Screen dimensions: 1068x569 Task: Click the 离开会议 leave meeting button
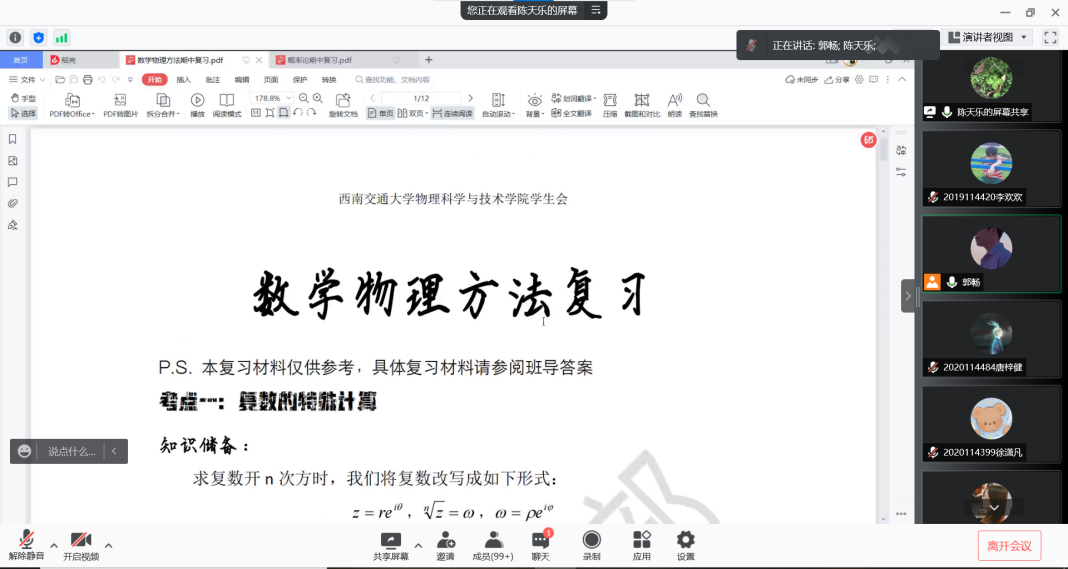click(x=1010, y=545)
